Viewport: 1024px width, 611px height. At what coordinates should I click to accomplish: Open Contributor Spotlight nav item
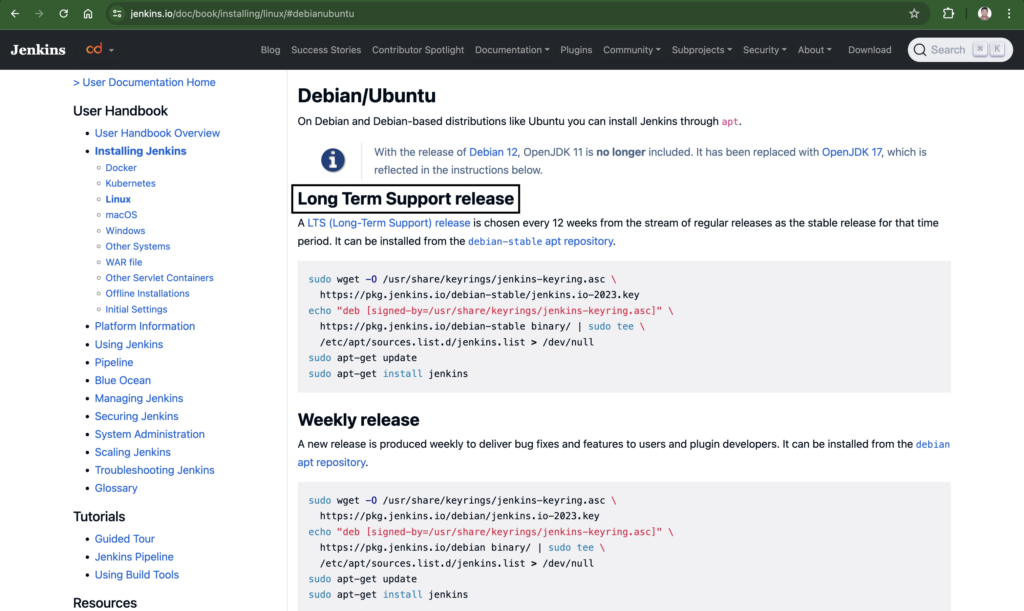click(418, 50)
